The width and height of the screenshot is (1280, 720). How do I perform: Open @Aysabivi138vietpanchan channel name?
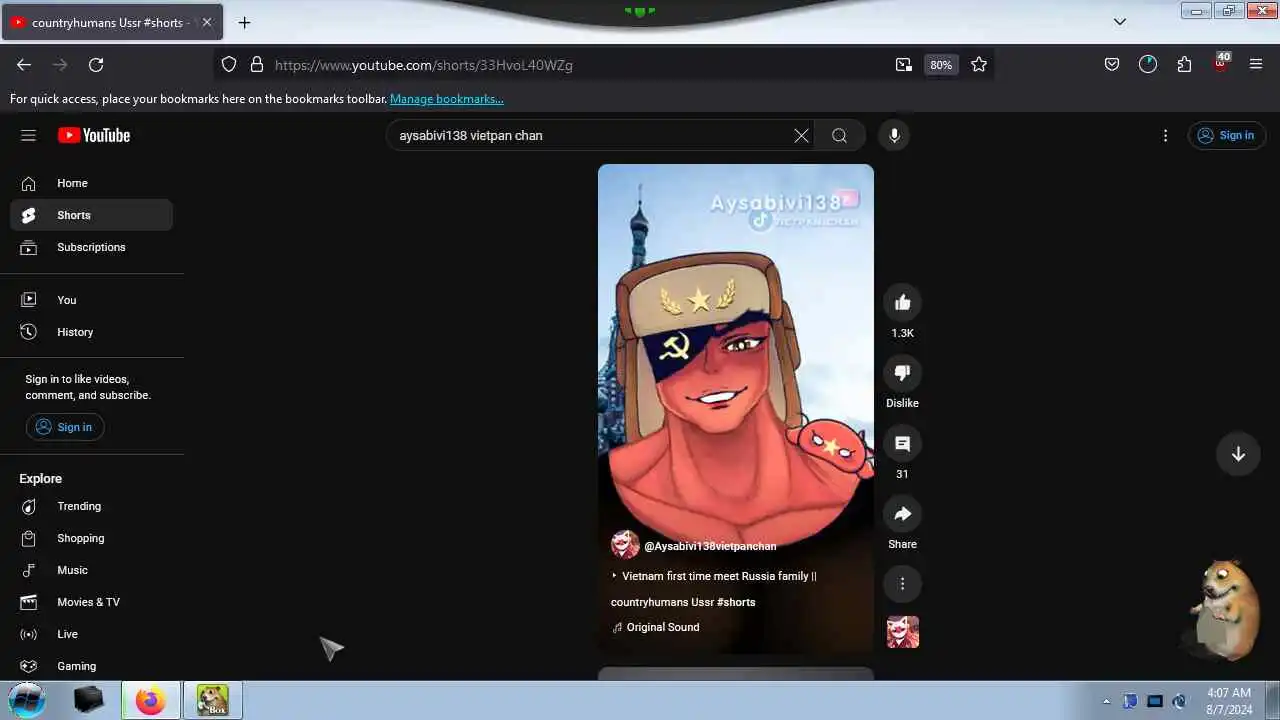pos(710,546)
